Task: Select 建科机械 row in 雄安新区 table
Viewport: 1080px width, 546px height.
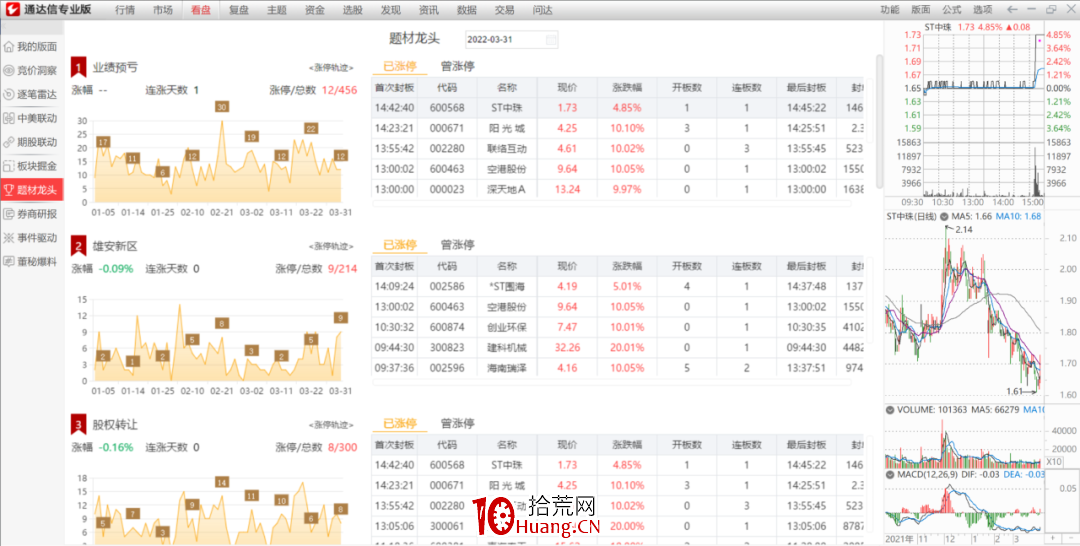Action: (617, 348)
